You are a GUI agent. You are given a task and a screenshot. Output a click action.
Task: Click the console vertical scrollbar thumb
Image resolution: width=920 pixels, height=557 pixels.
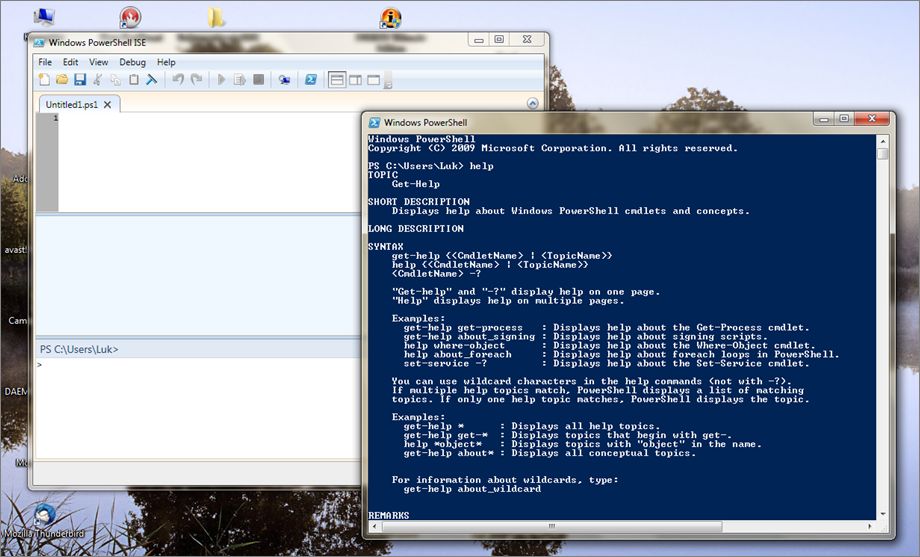tap(883, 154)
